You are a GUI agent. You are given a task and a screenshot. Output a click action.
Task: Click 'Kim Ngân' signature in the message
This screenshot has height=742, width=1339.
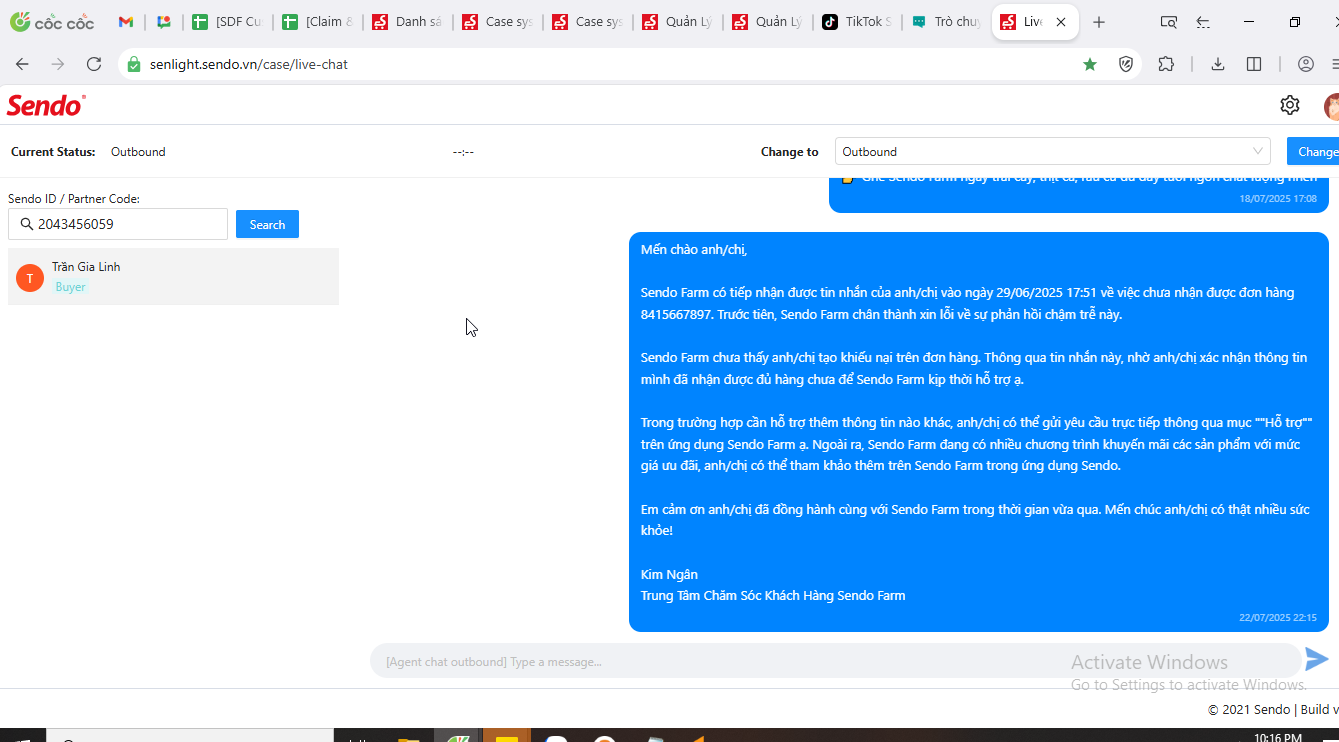coord(669,574)
